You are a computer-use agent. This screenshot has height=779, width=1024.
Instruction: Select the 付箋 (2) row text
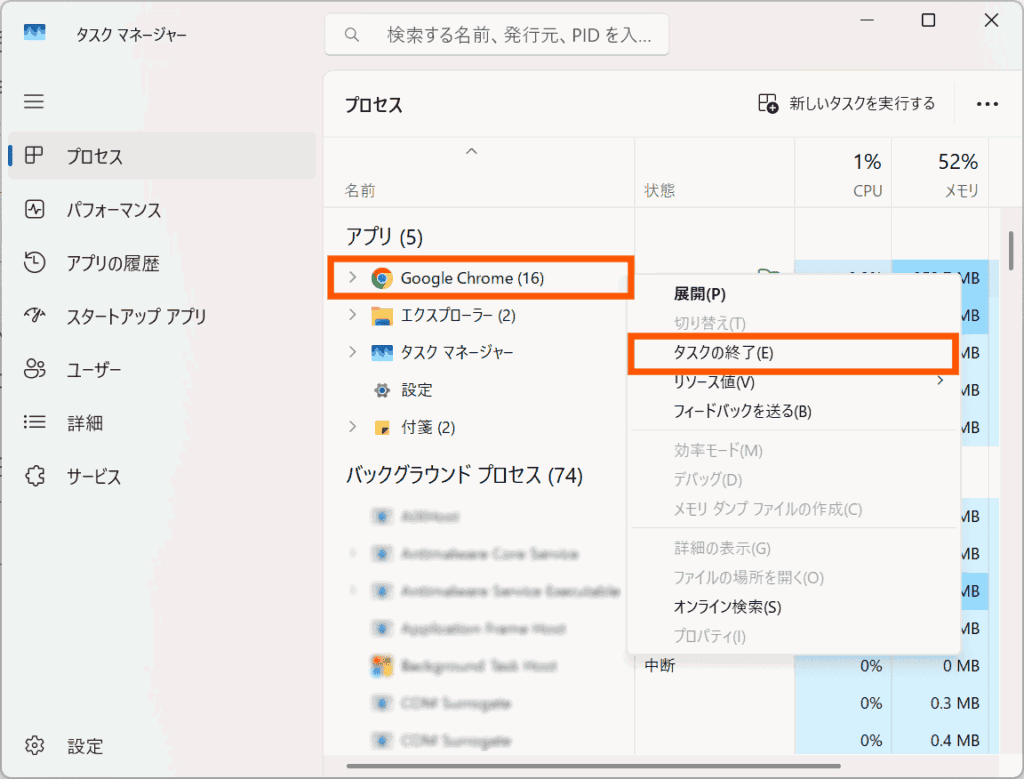pos(428,428)
